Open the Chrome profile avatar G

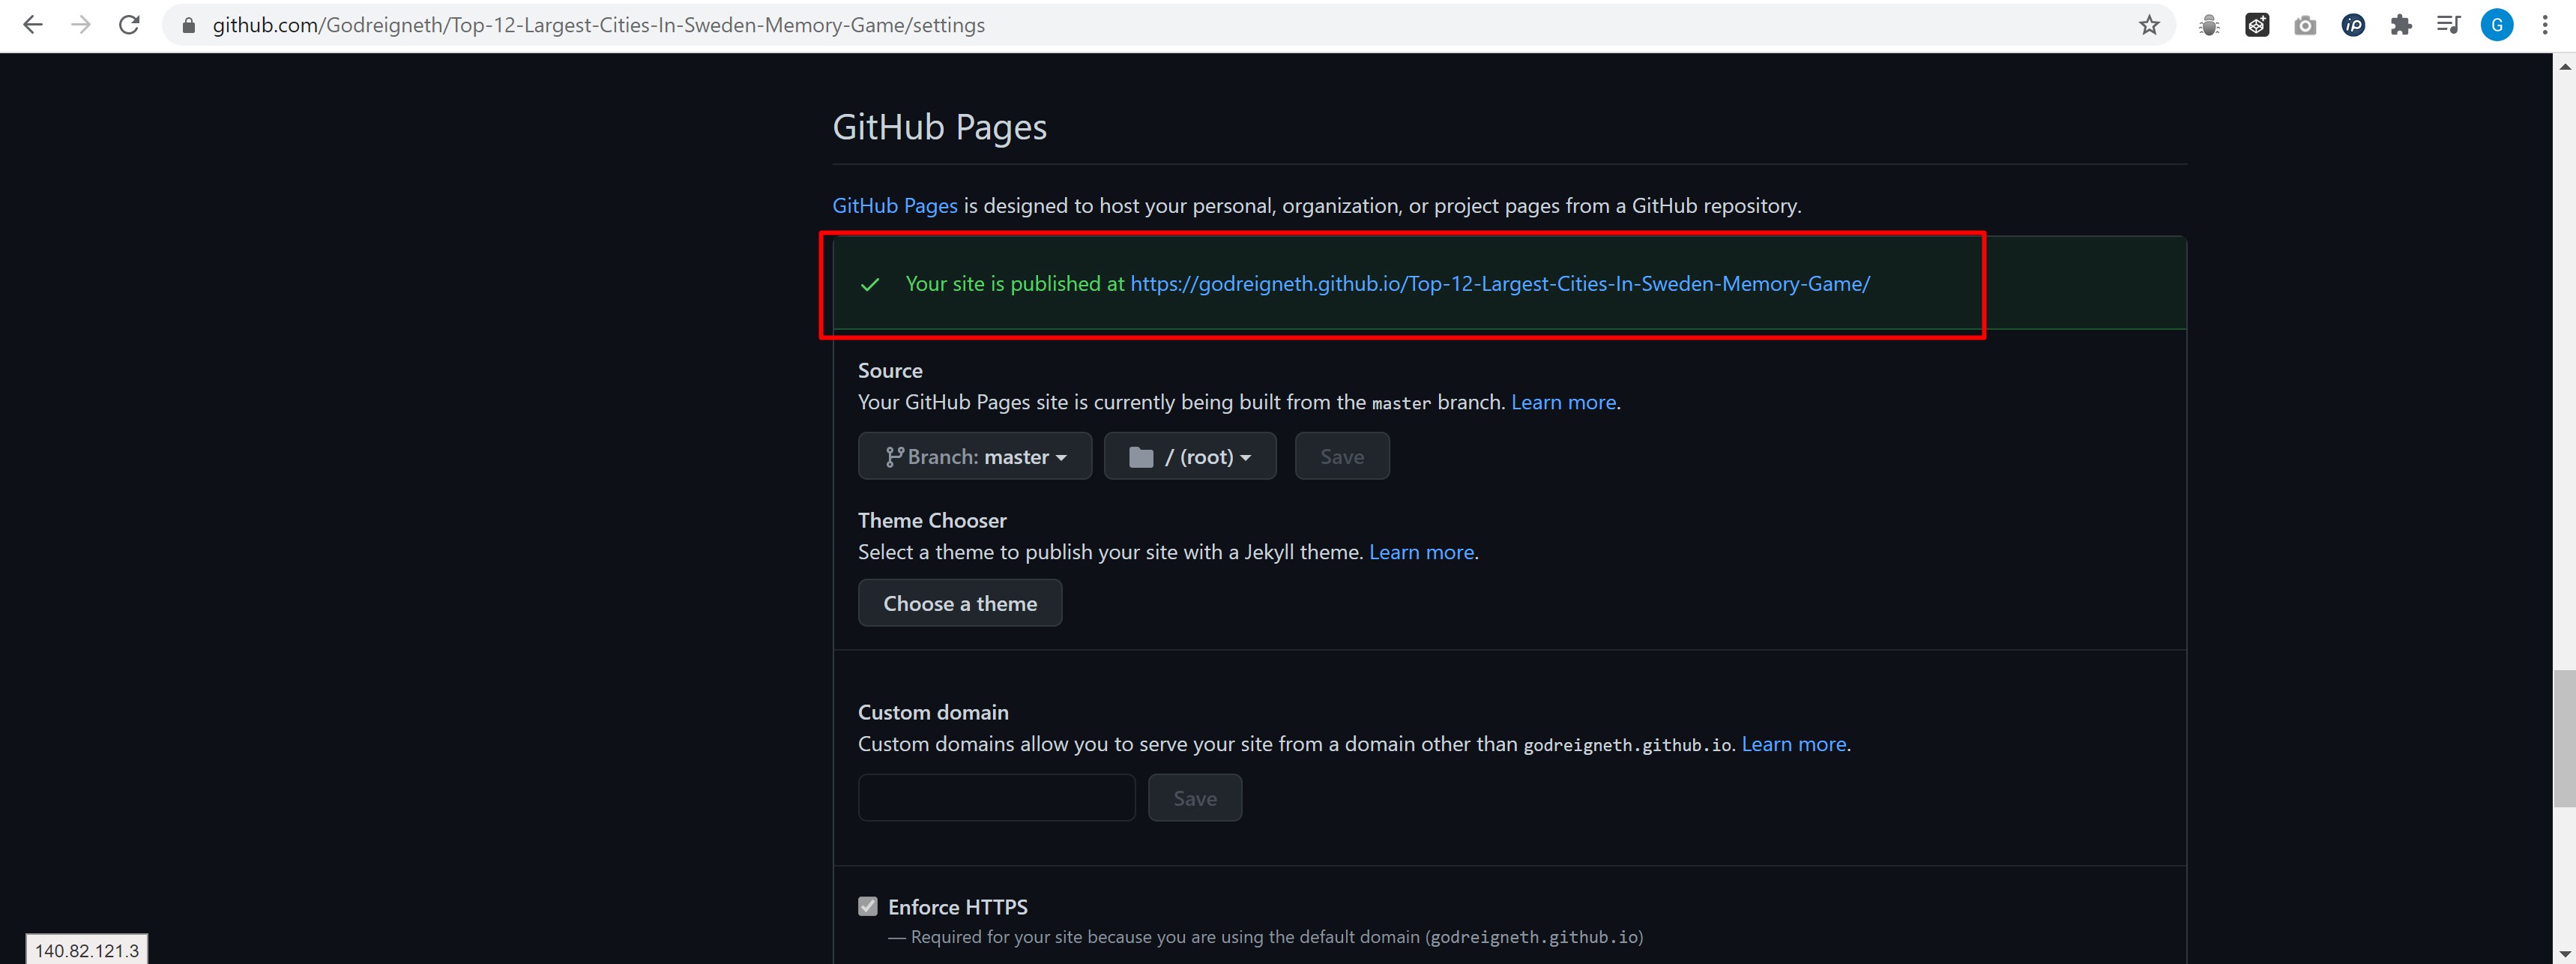tap(2497, 25)
